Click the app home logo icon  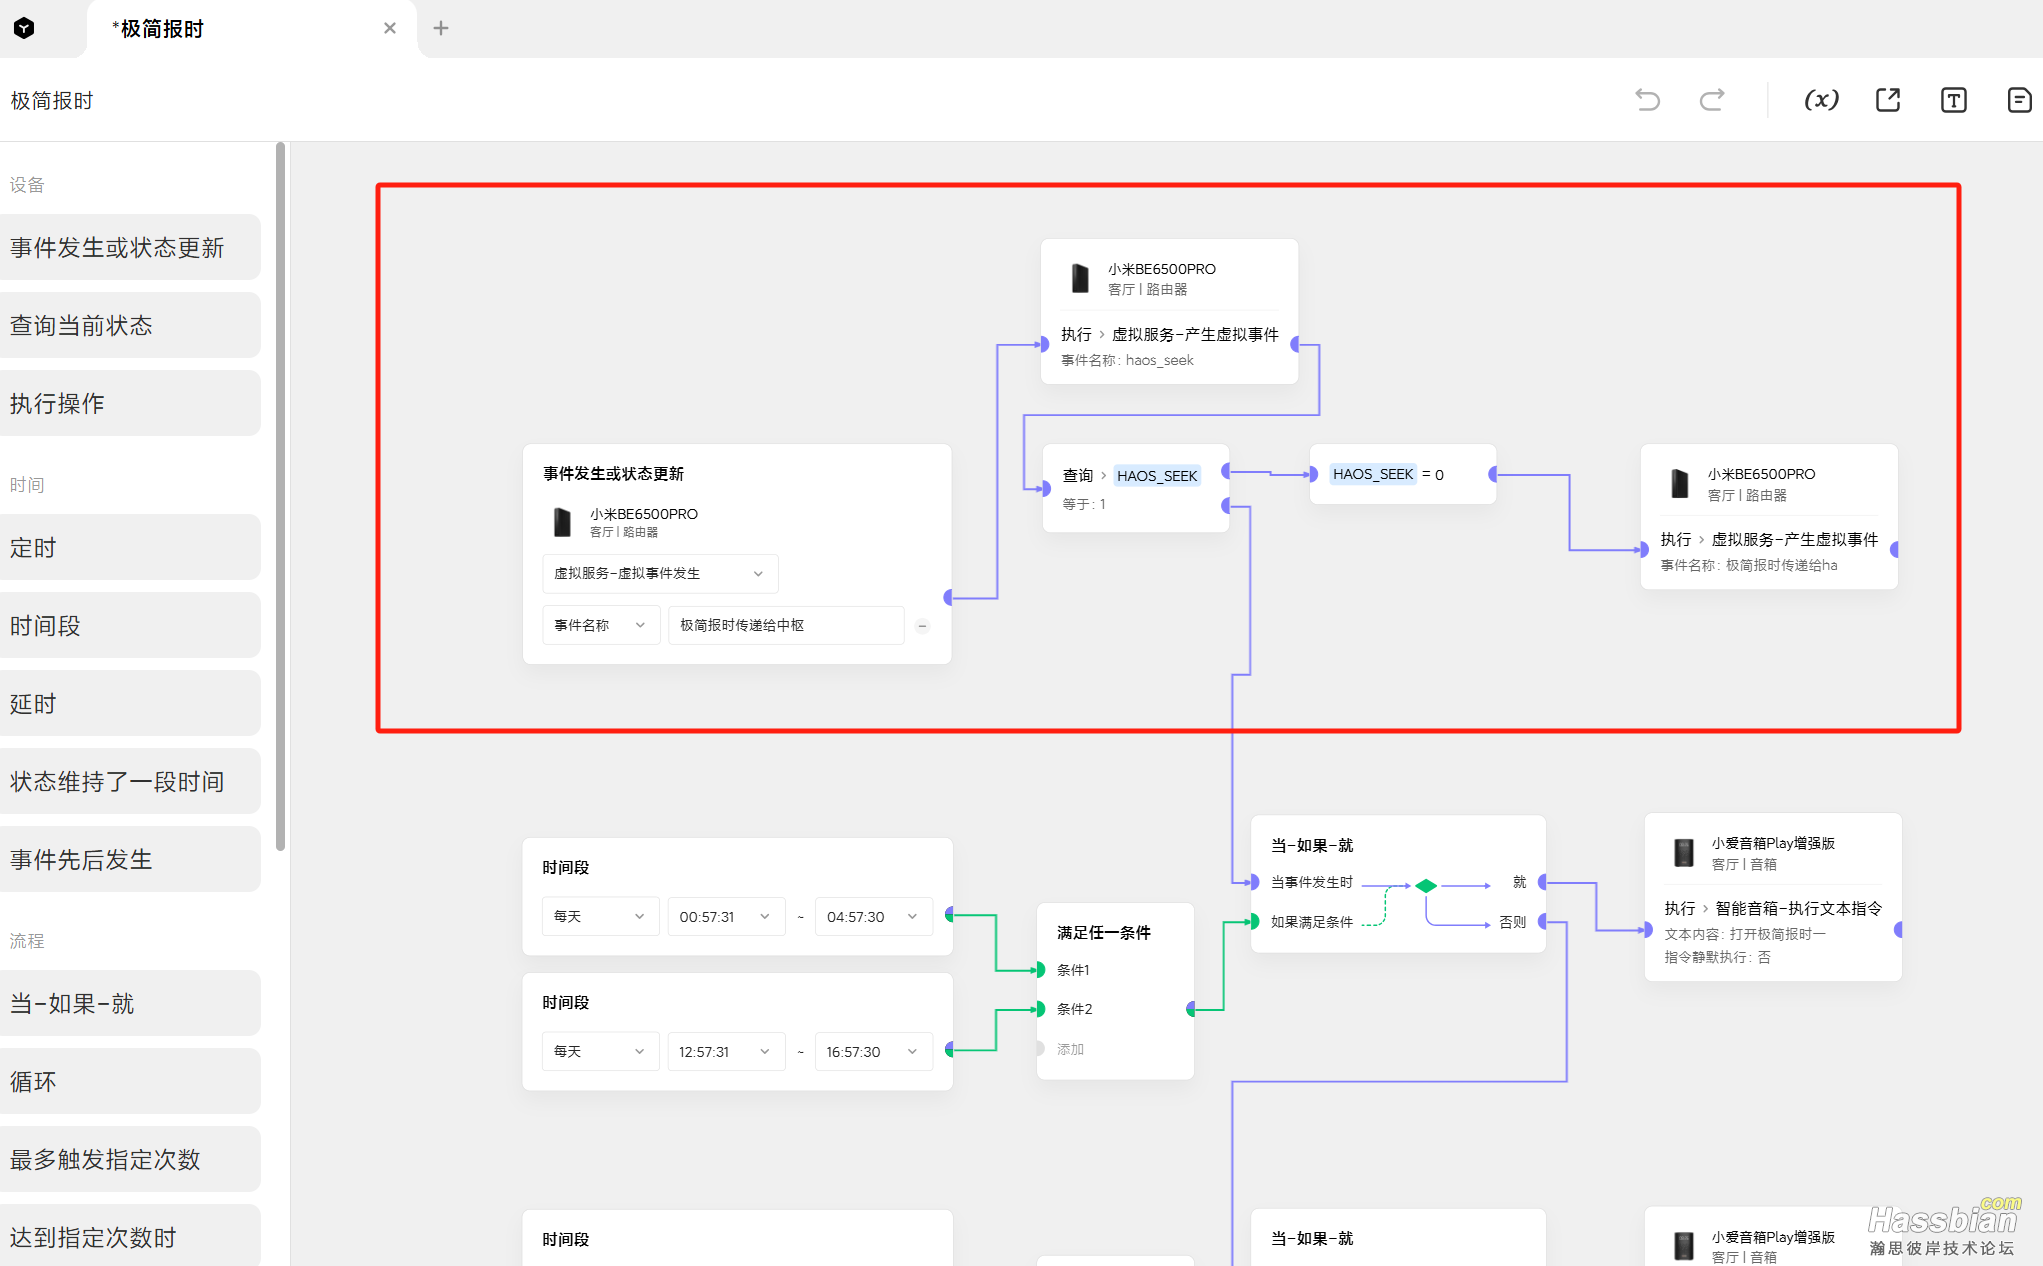pos(24,28)
